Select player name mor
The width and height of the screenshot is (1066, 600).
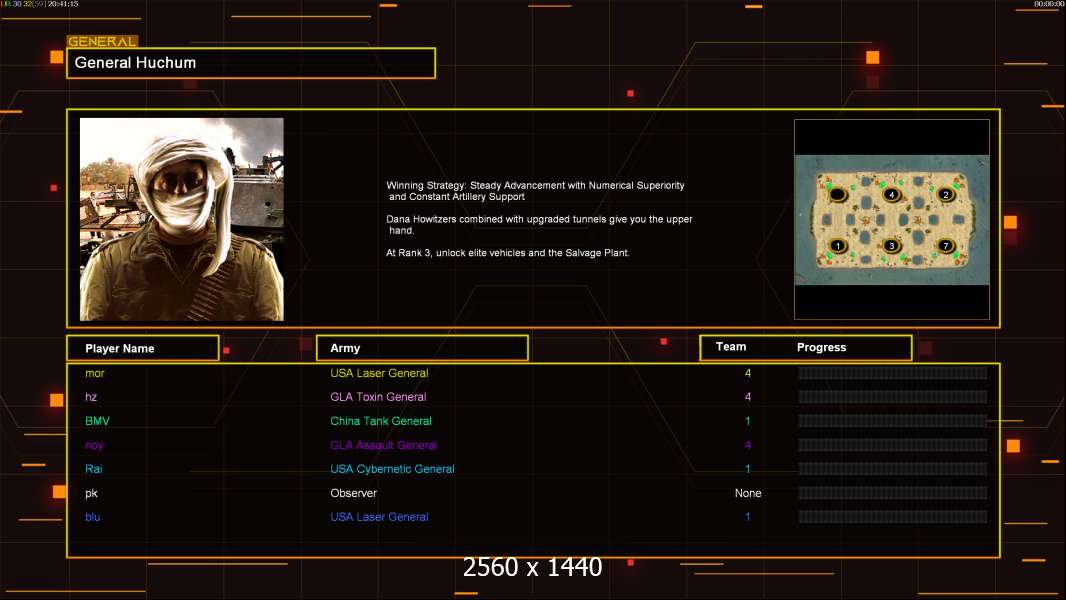coord(94,373)
